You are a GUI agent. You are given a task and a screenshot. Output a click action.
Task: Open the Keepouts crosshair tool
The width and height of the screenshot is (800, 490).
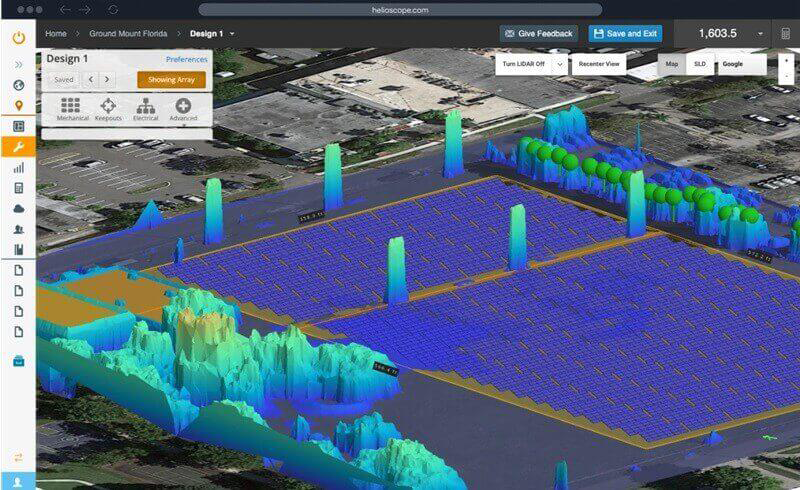[108, 109]
